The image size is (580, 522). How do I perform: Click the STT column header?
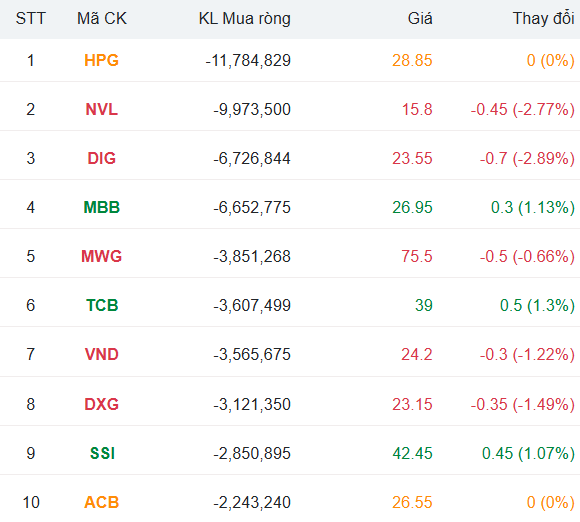click(31, 18)
